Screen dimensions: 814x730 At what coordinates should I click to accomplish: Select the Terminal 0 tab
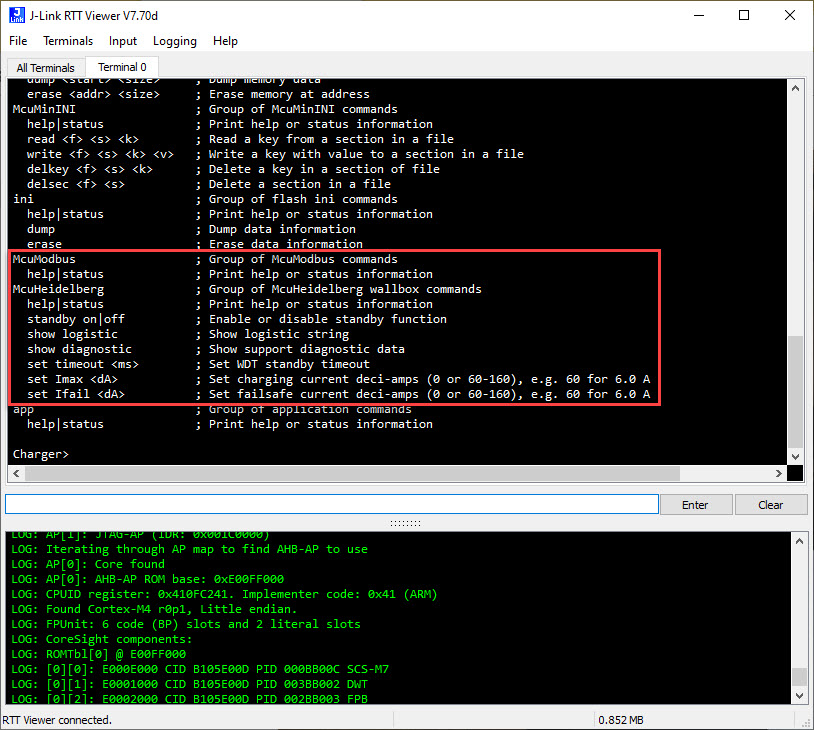(x=121, y=67)
